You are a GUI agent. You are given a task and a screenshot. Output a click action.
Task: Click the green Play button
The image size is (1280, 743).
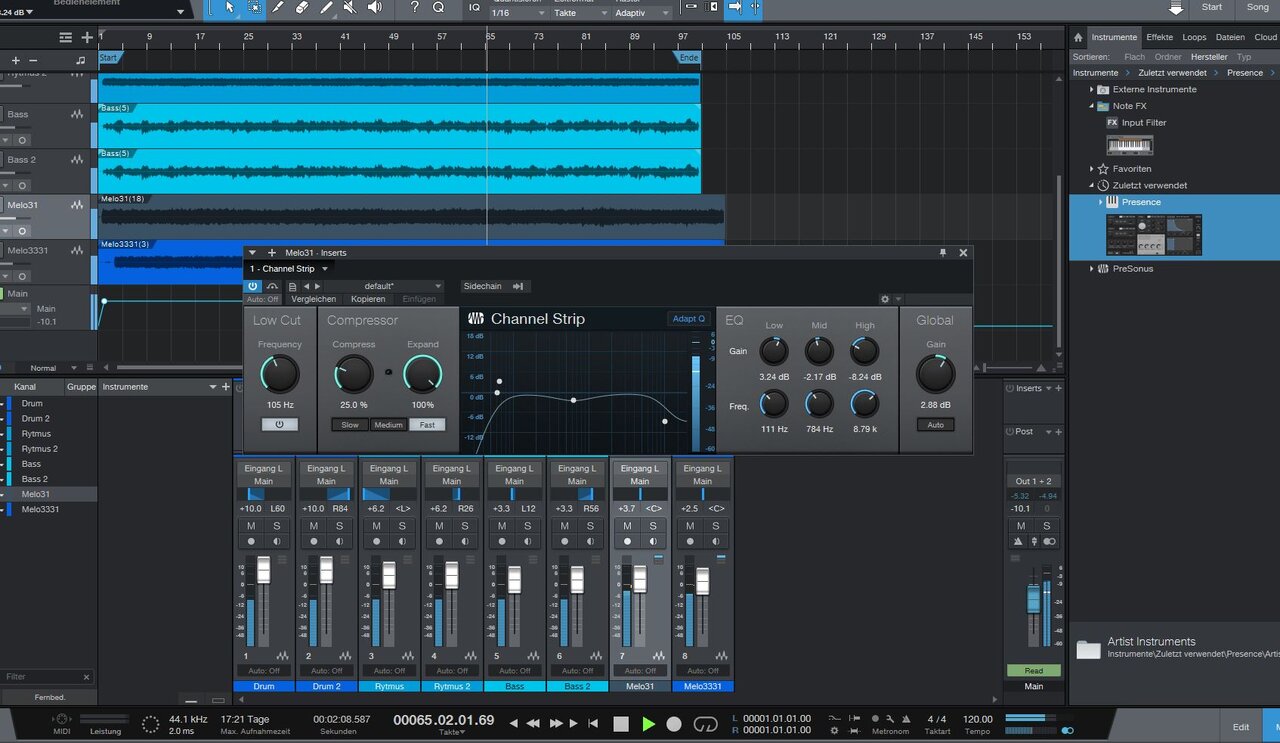coord(648,724)
